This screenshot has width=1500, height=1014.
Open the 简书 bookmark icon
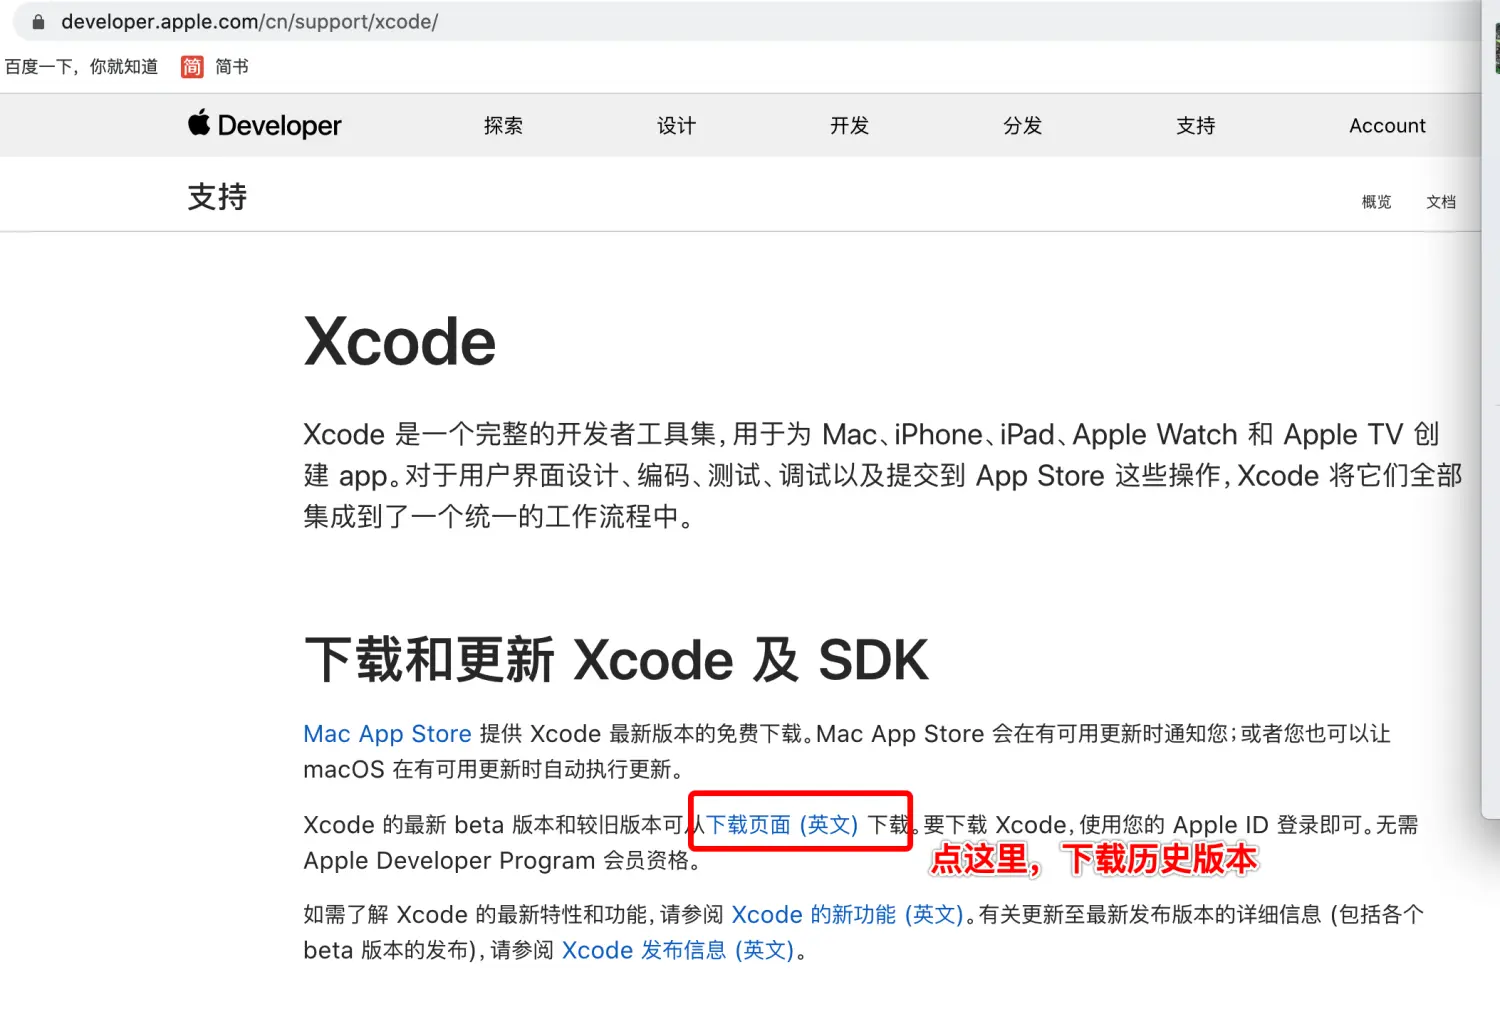[x=192, y=67]
